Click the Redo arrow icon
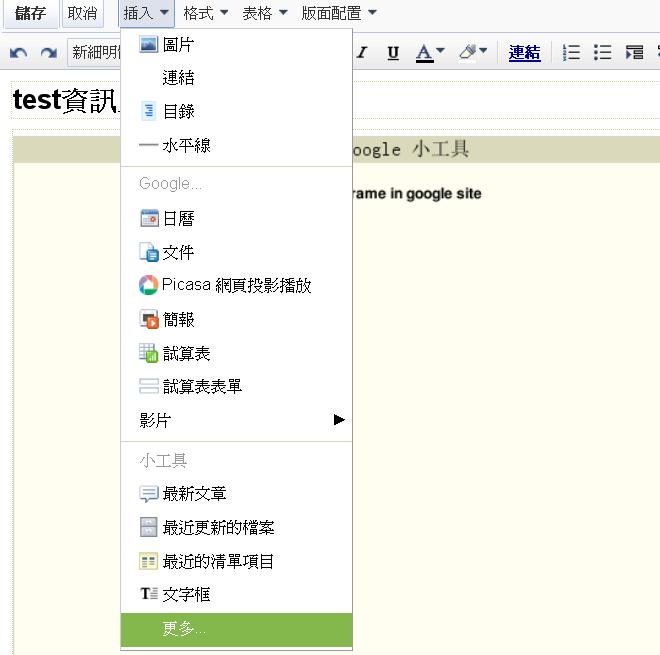The height and width of the screenshot is (655, 660). (49, 53)
